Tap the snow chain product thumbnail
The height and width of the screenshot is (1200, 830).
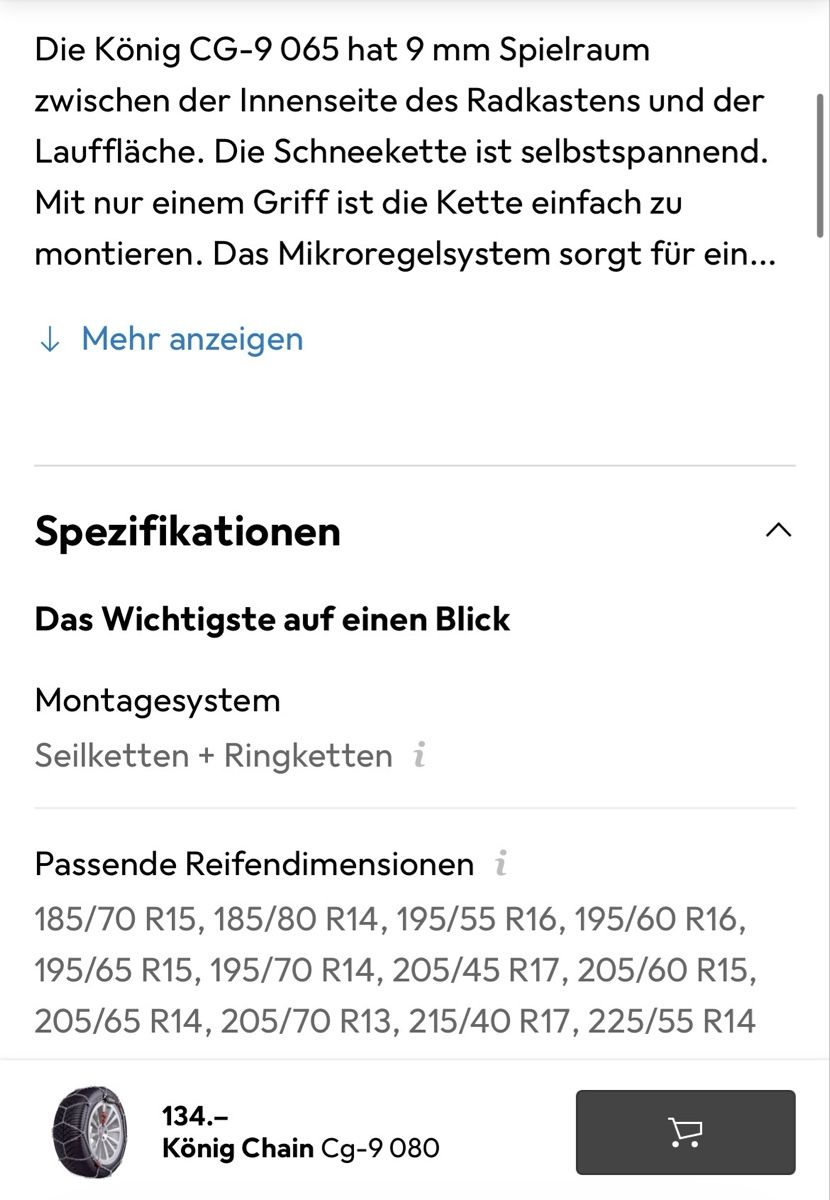click(89, 1133)
